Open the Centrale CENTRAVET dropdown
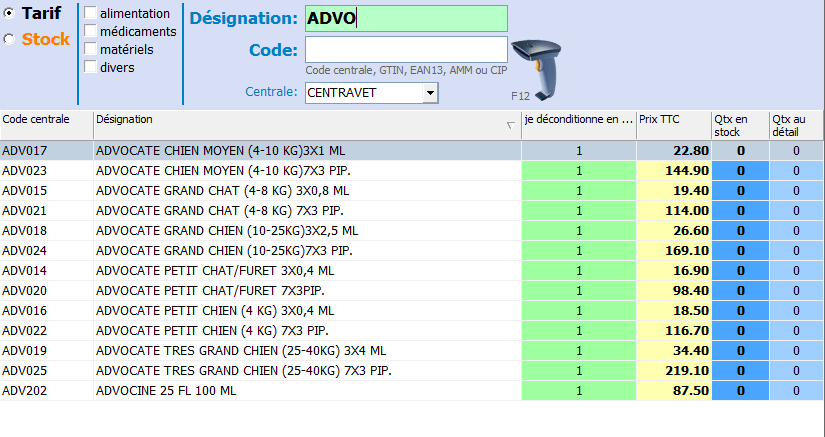825x437 pixels. (430, 93)
